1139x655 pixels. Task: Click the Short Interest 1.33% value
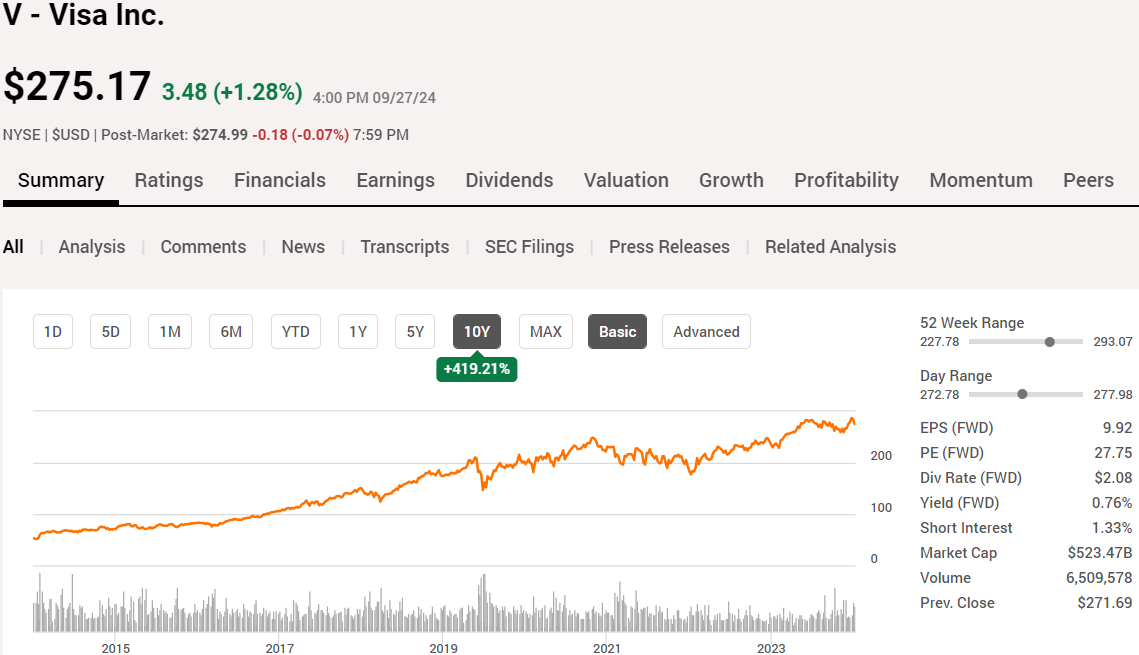click(1112, 528)
